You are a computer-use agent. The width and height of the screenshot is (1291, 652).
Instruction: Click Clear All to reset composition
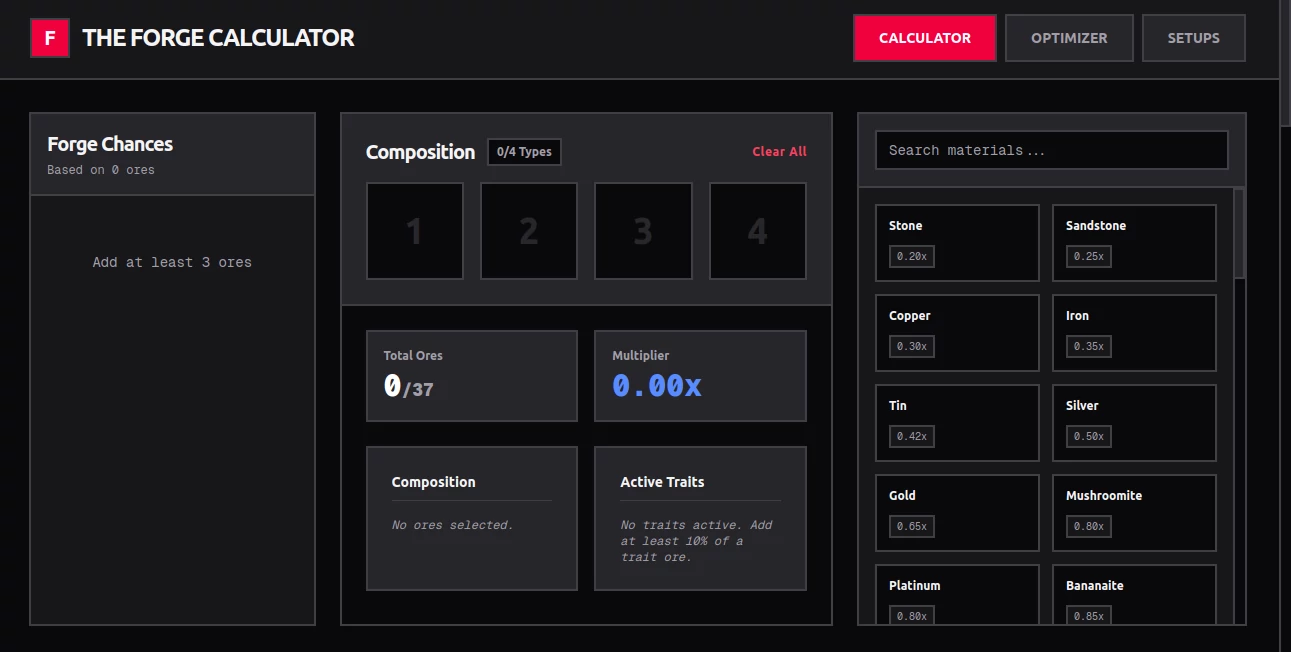[779, 151]
